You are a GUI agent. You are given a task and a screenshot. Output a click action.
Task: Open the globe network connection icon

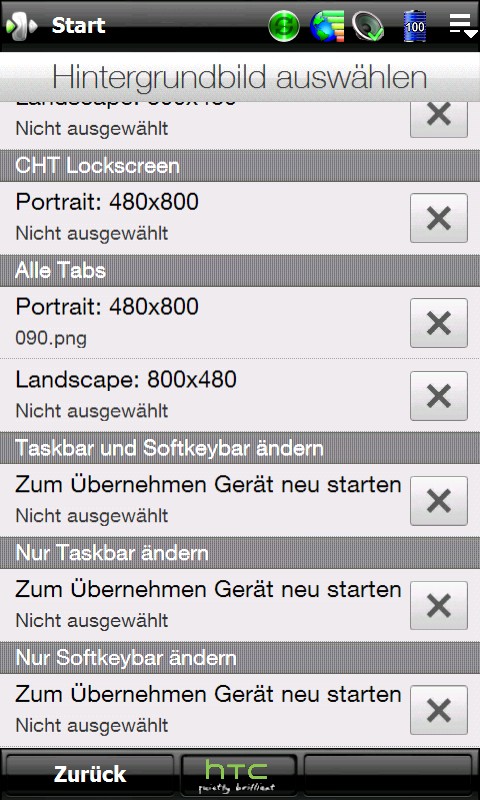pyautogui.click(x=327, y=26)
